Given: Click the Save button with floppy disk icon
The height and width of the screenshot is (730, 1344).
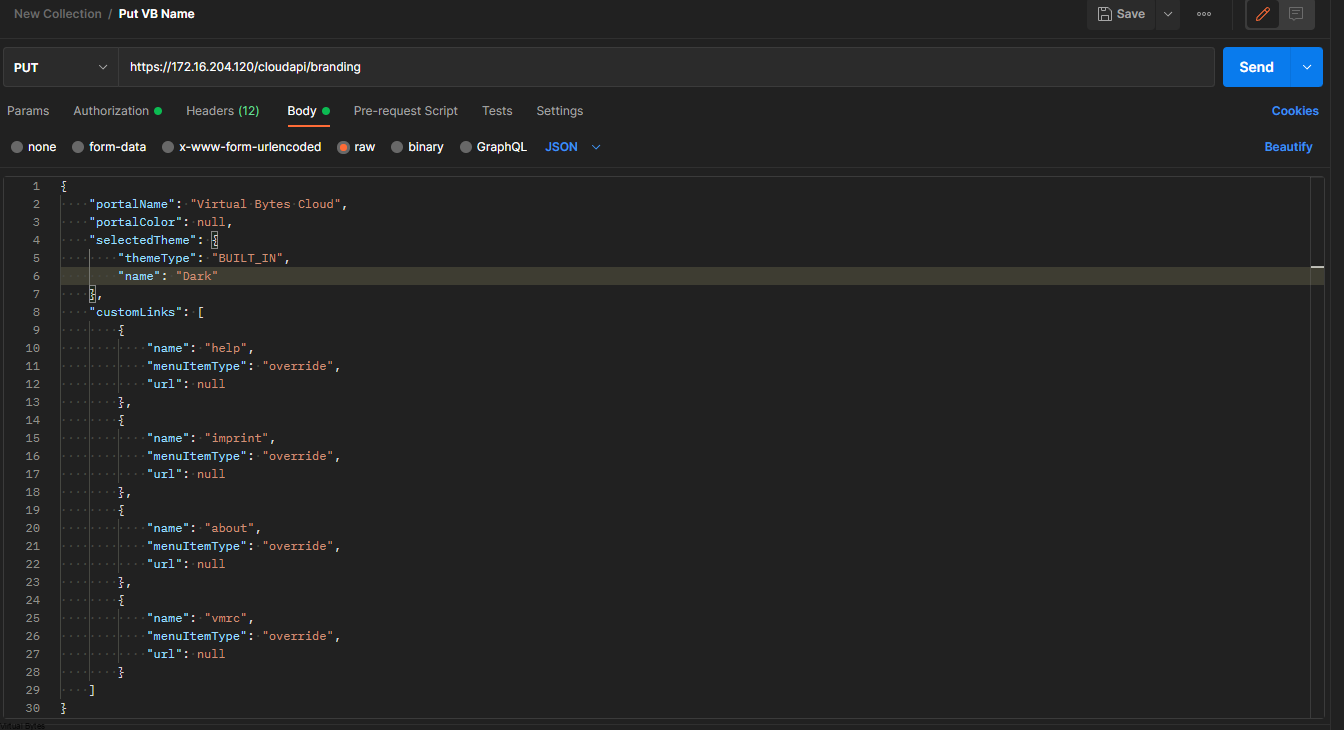Looking at the screenshot, I should [1120, 14].
